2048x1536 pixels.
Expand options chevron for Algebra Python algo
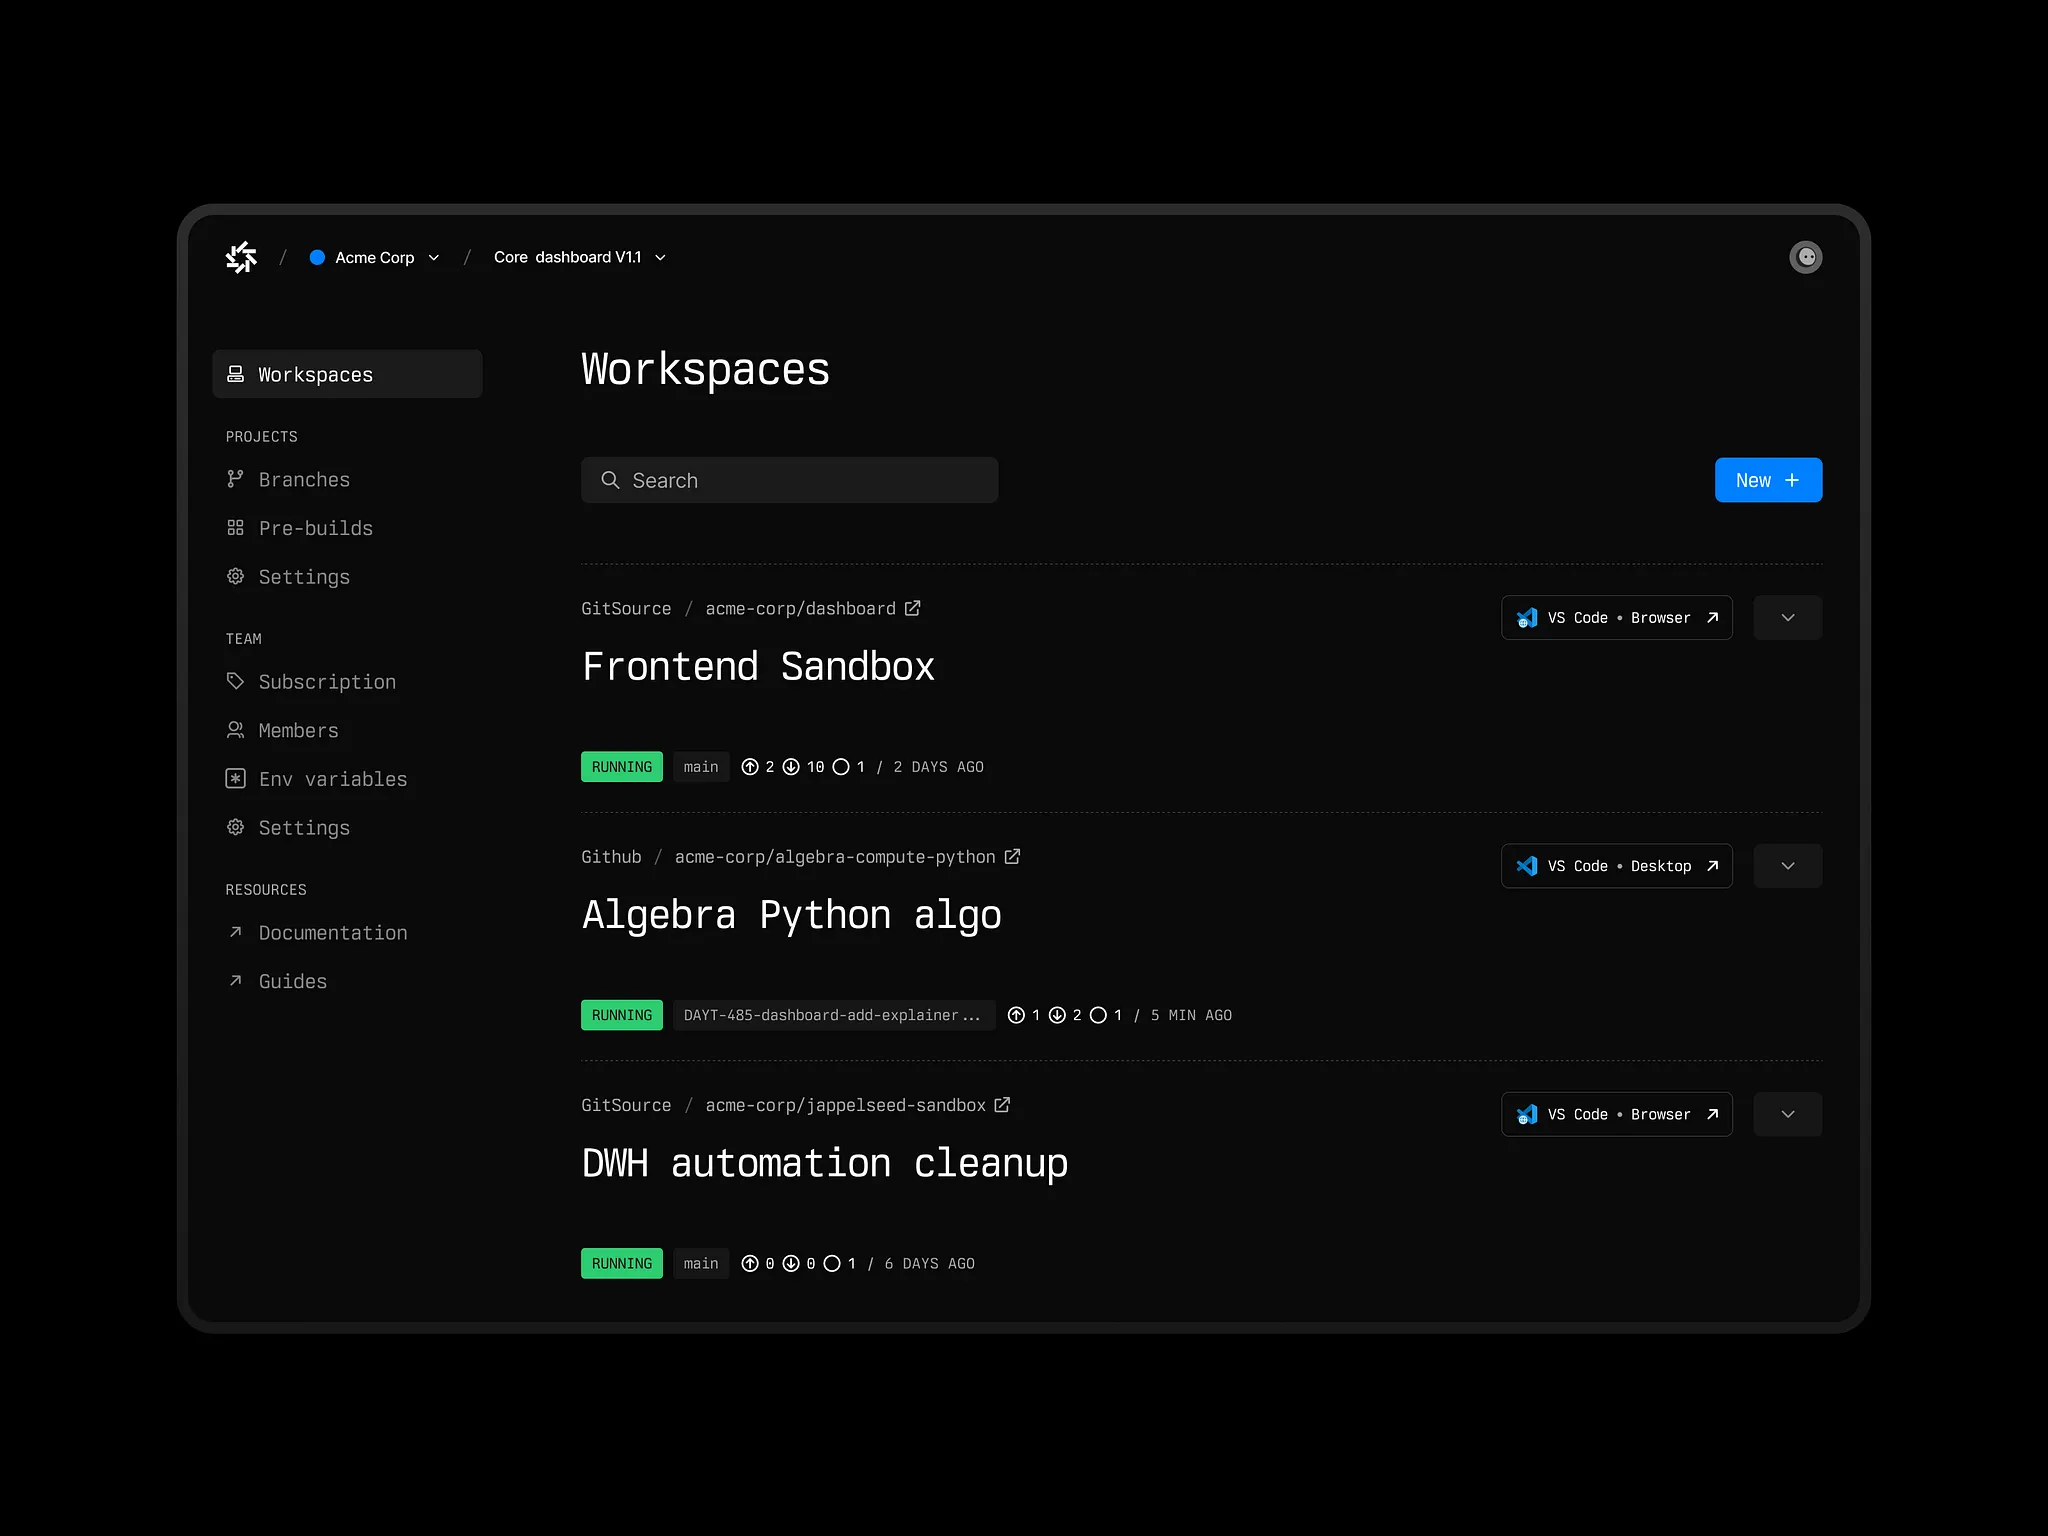point(1787,866)
